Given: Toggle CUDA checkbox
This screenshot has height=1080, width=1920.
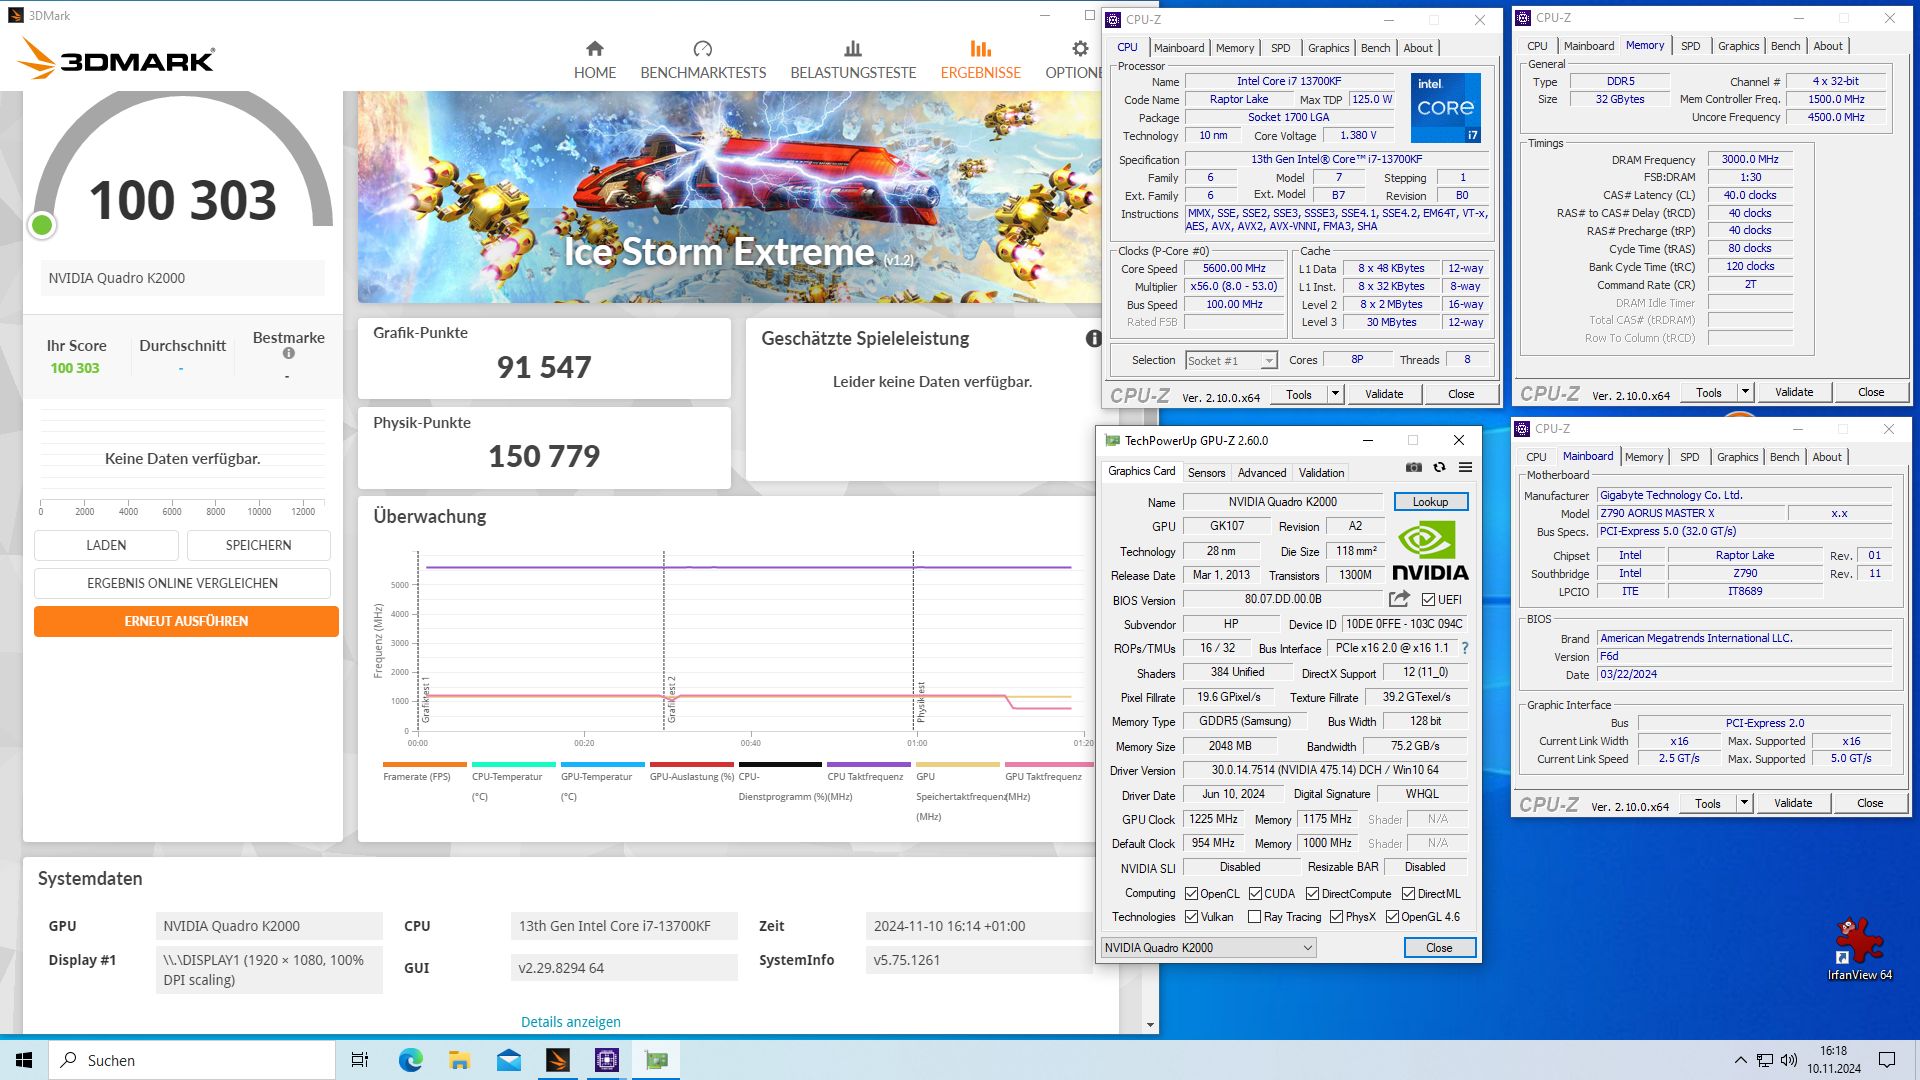Looking at the screenshot, I should (x=1255, y=894).
